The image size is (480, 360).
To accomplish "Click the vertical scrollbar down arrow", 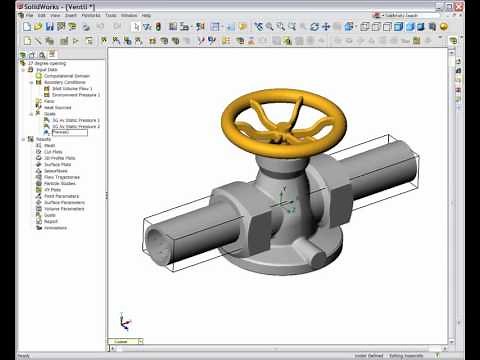I will 452,342.
